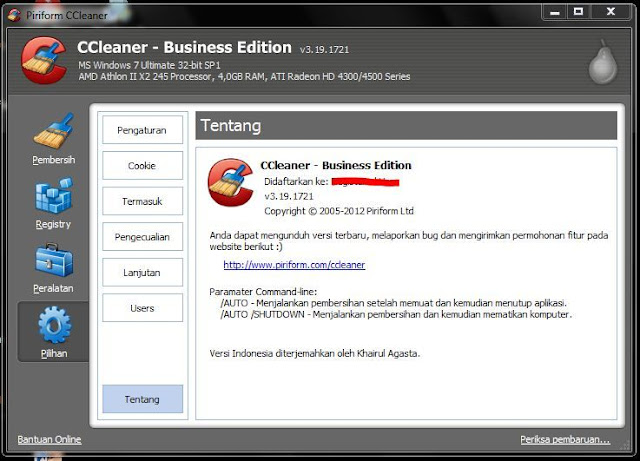Click the 'MS Windows 7 Ultimate 32-bit SP1' text
640x461 pixels.
click(149, 65)
